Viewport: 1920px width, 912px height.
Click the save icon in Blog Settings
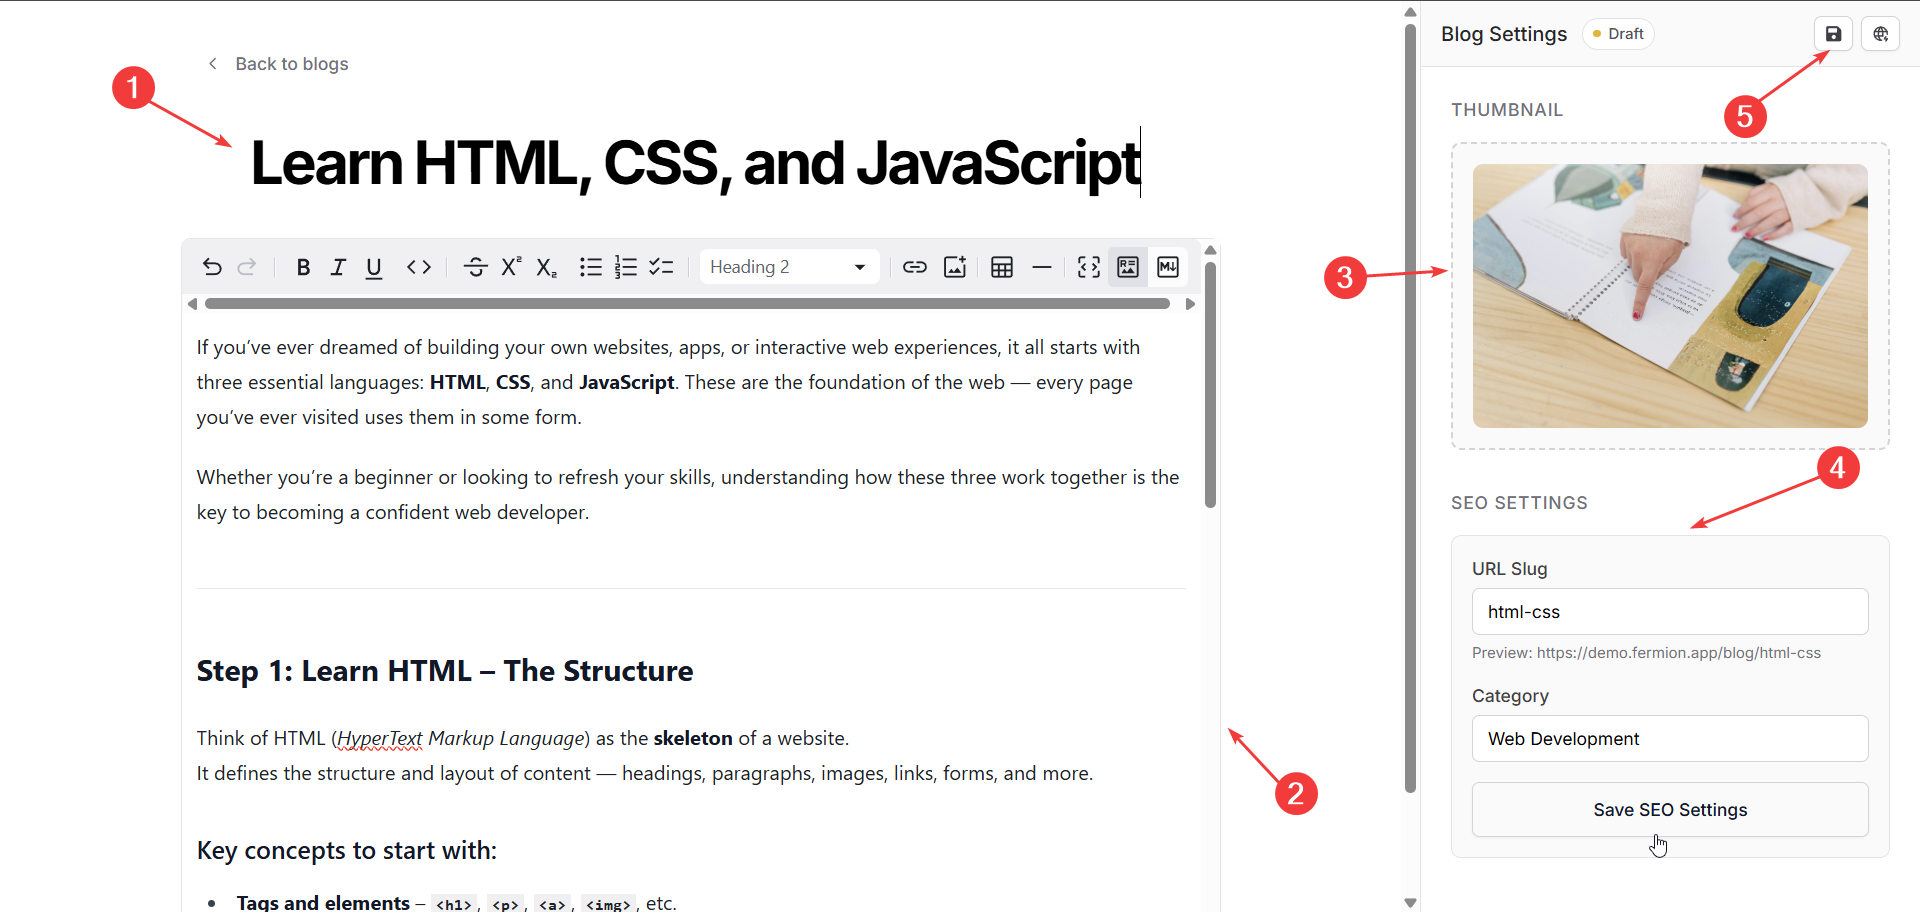(1833, 34)
